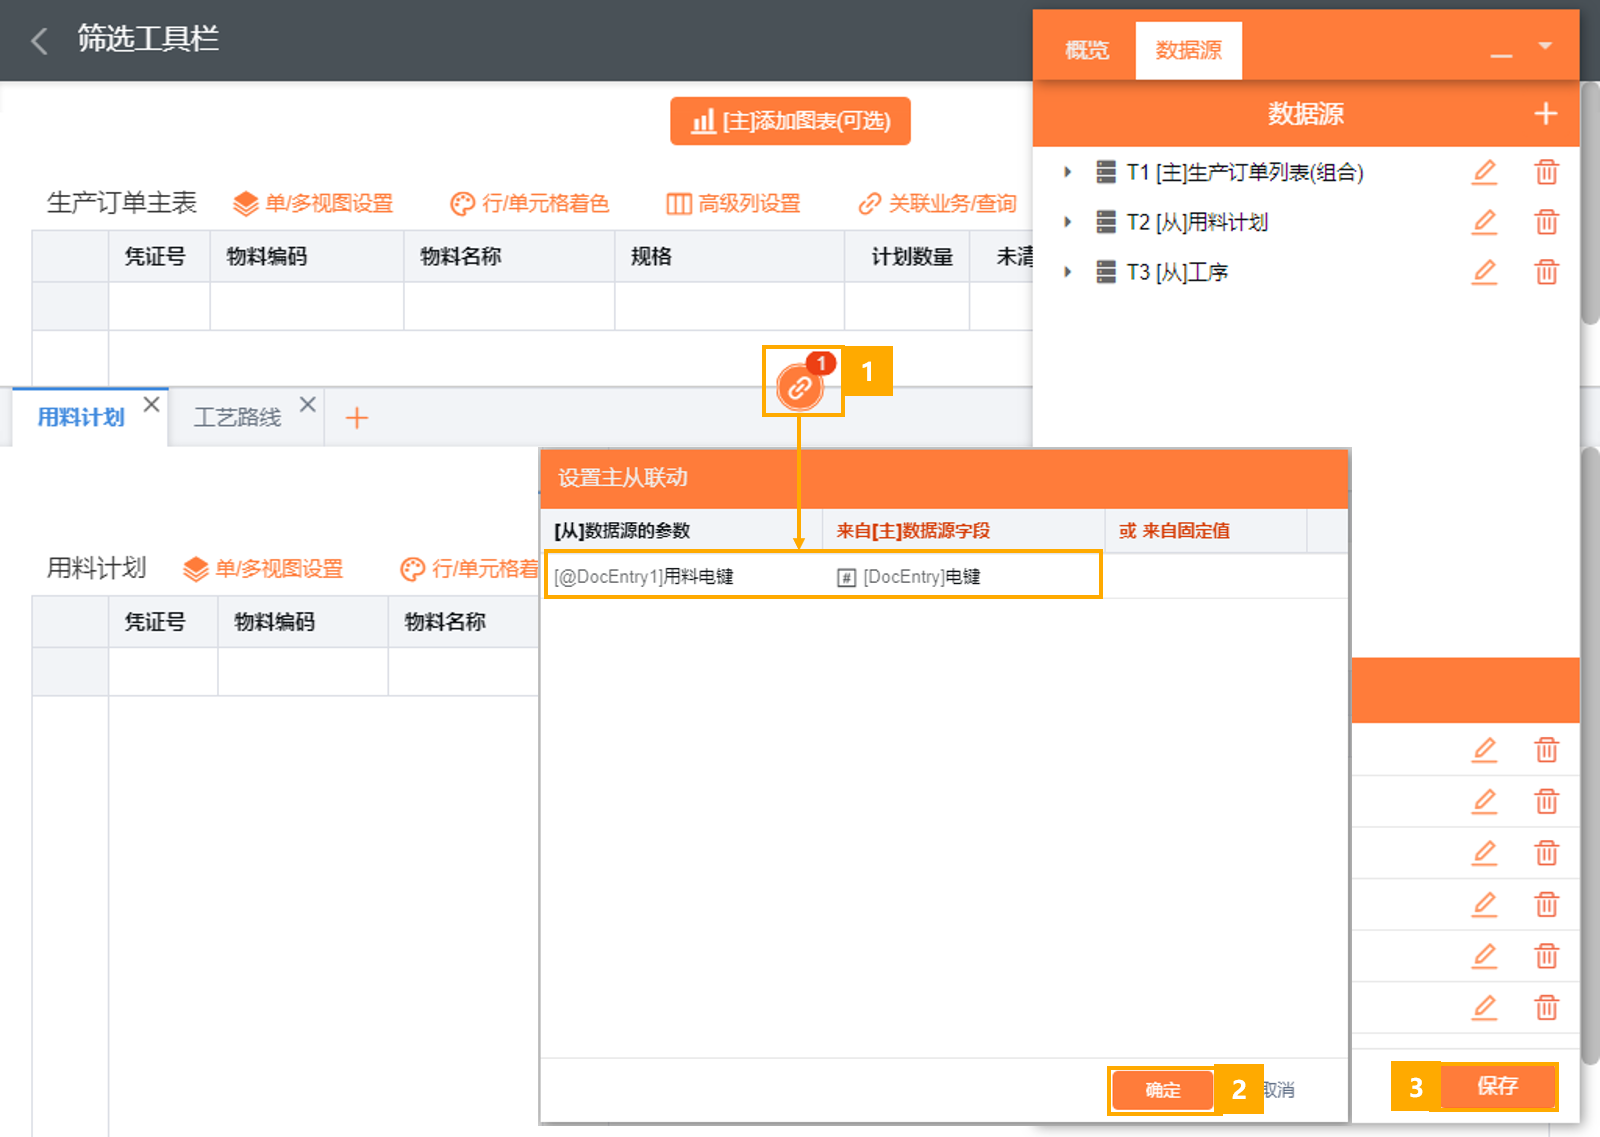This screenshot has height=1137, width=1600.
Task: Switch to the 数据源 panel tab
Action: click(1189, 50)
